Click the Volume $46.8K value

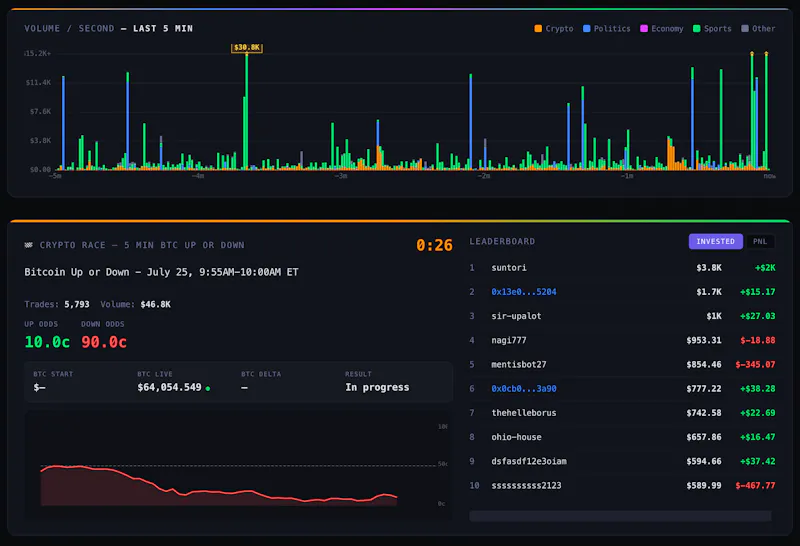(156, 305)
